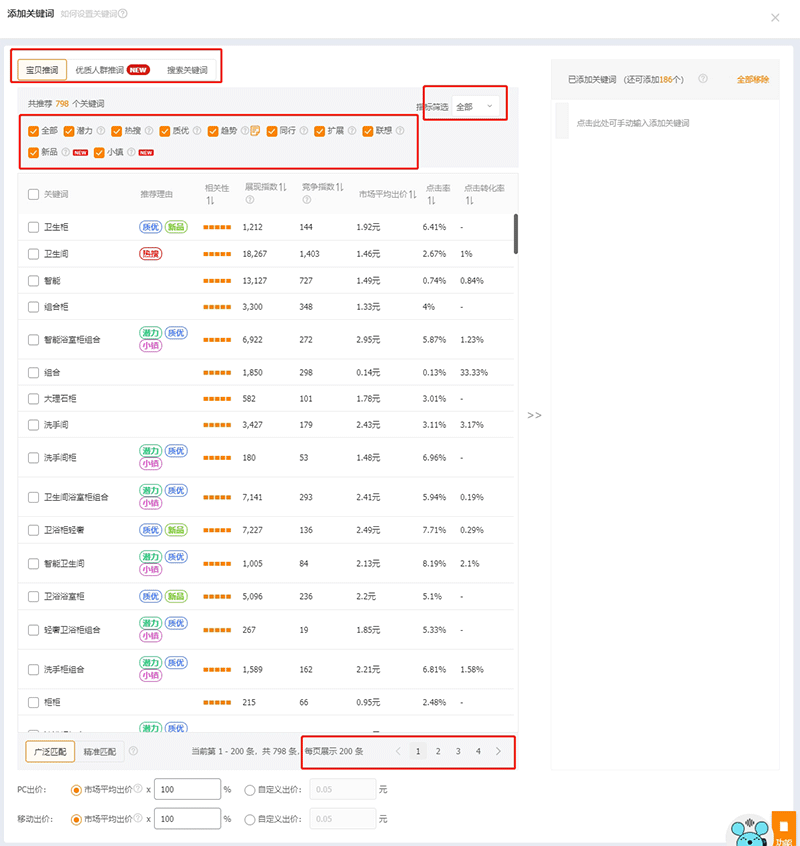
Task: Sort by 相关性 column header arrows
Action: click(210, 201)
